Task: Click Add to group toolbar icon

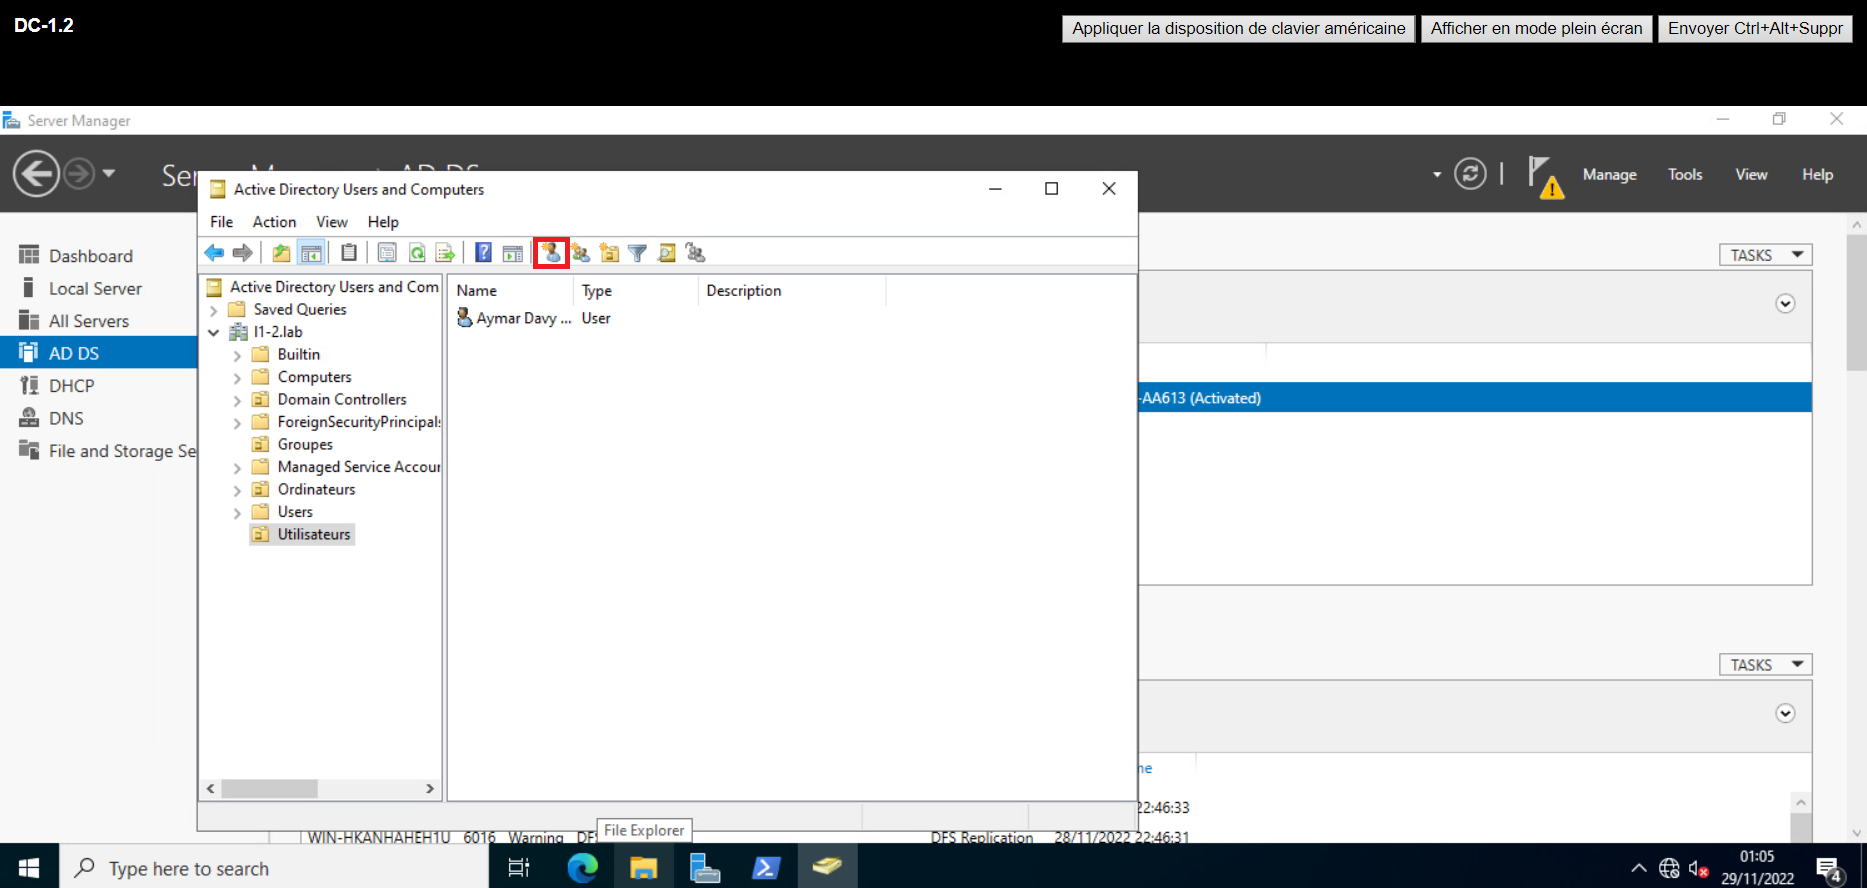Action: [696, 253]
